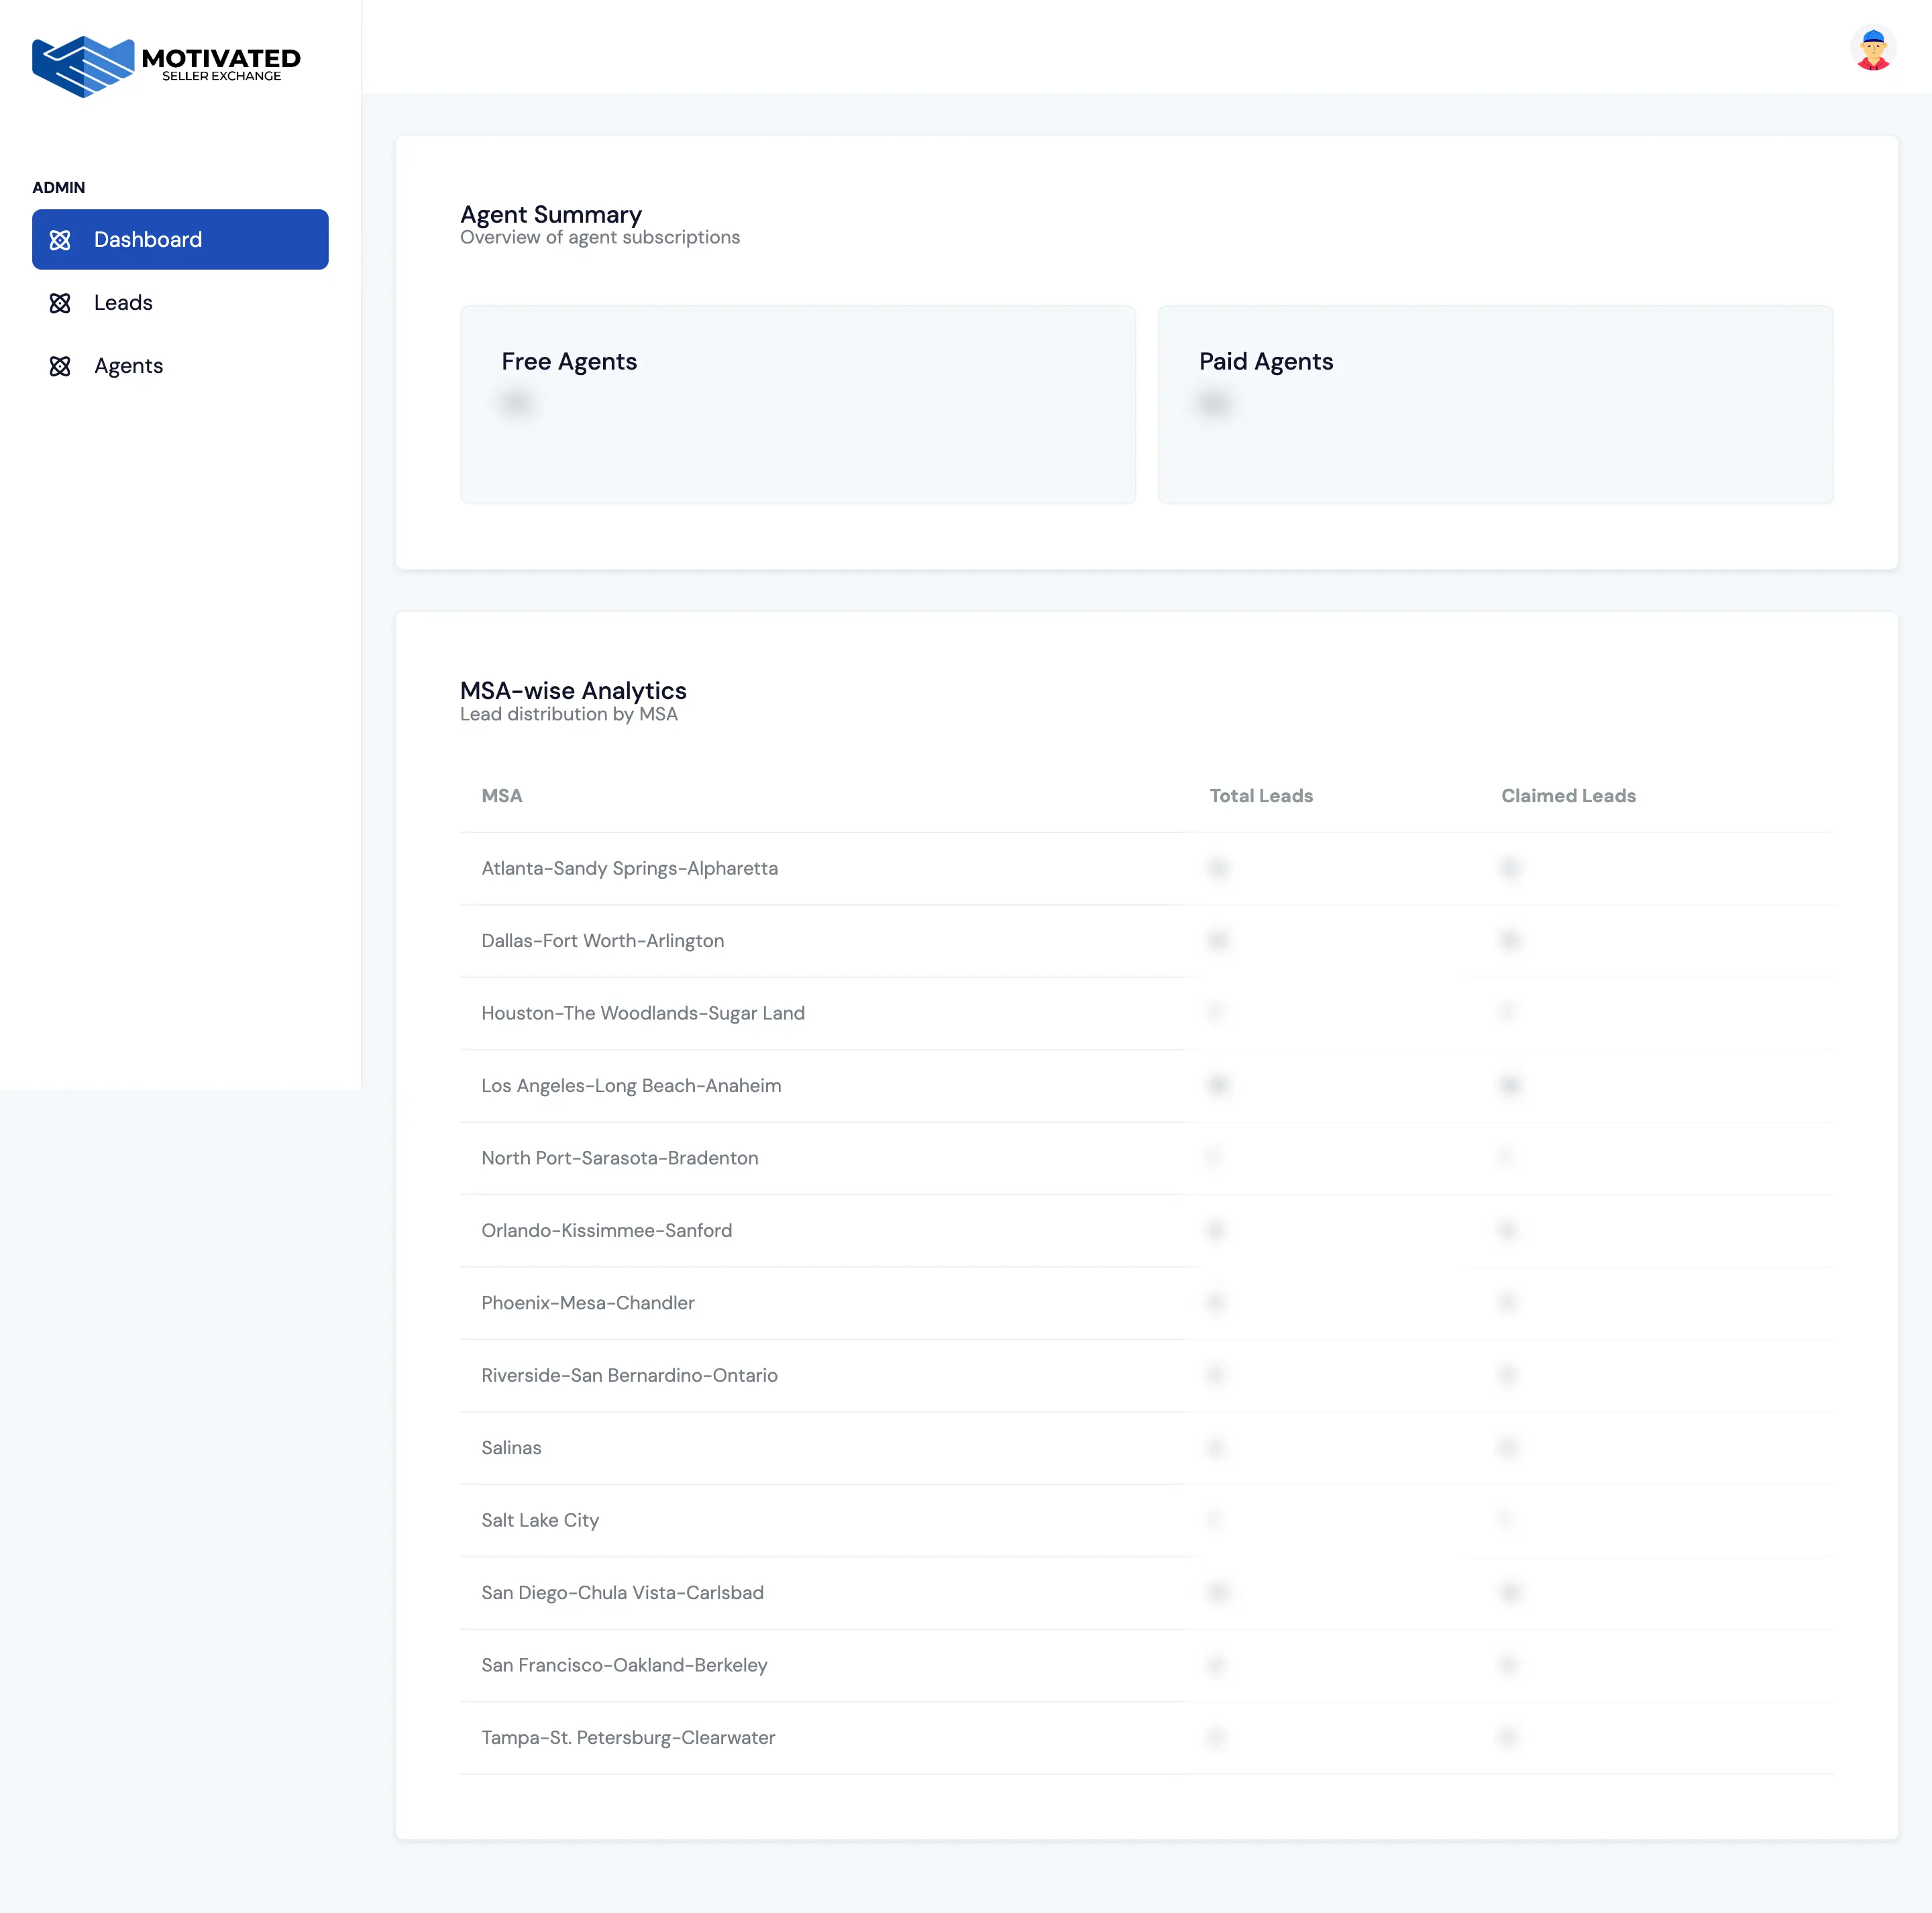Click the Agents icon in the sidebar
Image resolution: width=1932 pixels, height=1913 pixels.
[x=61, y=365]
